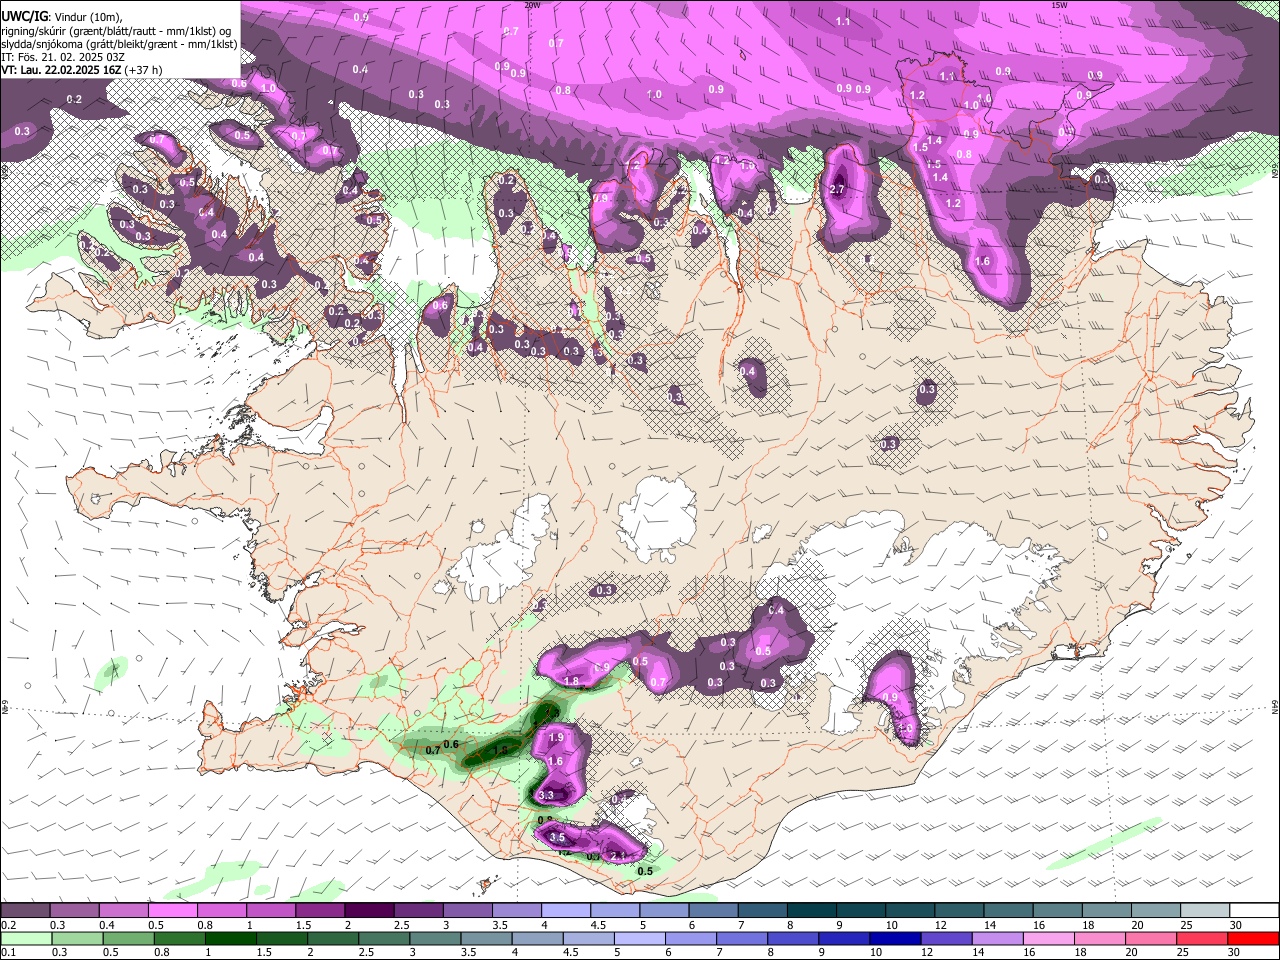Click the black 0.7 rain value in the southwest
Viewport: 1280px width, 960px height.
[433, 750]
